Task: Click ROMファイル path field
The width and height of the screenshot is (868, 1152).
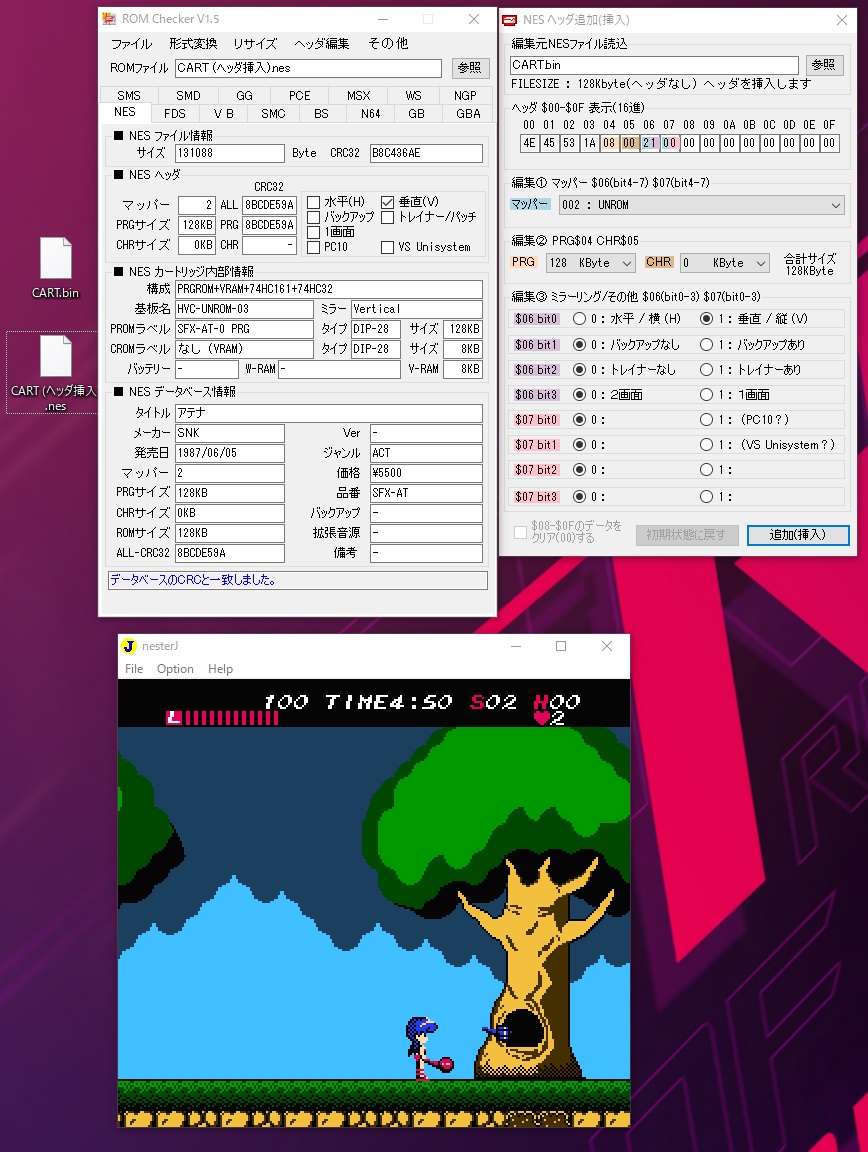Action: click(x=309, y=68)
